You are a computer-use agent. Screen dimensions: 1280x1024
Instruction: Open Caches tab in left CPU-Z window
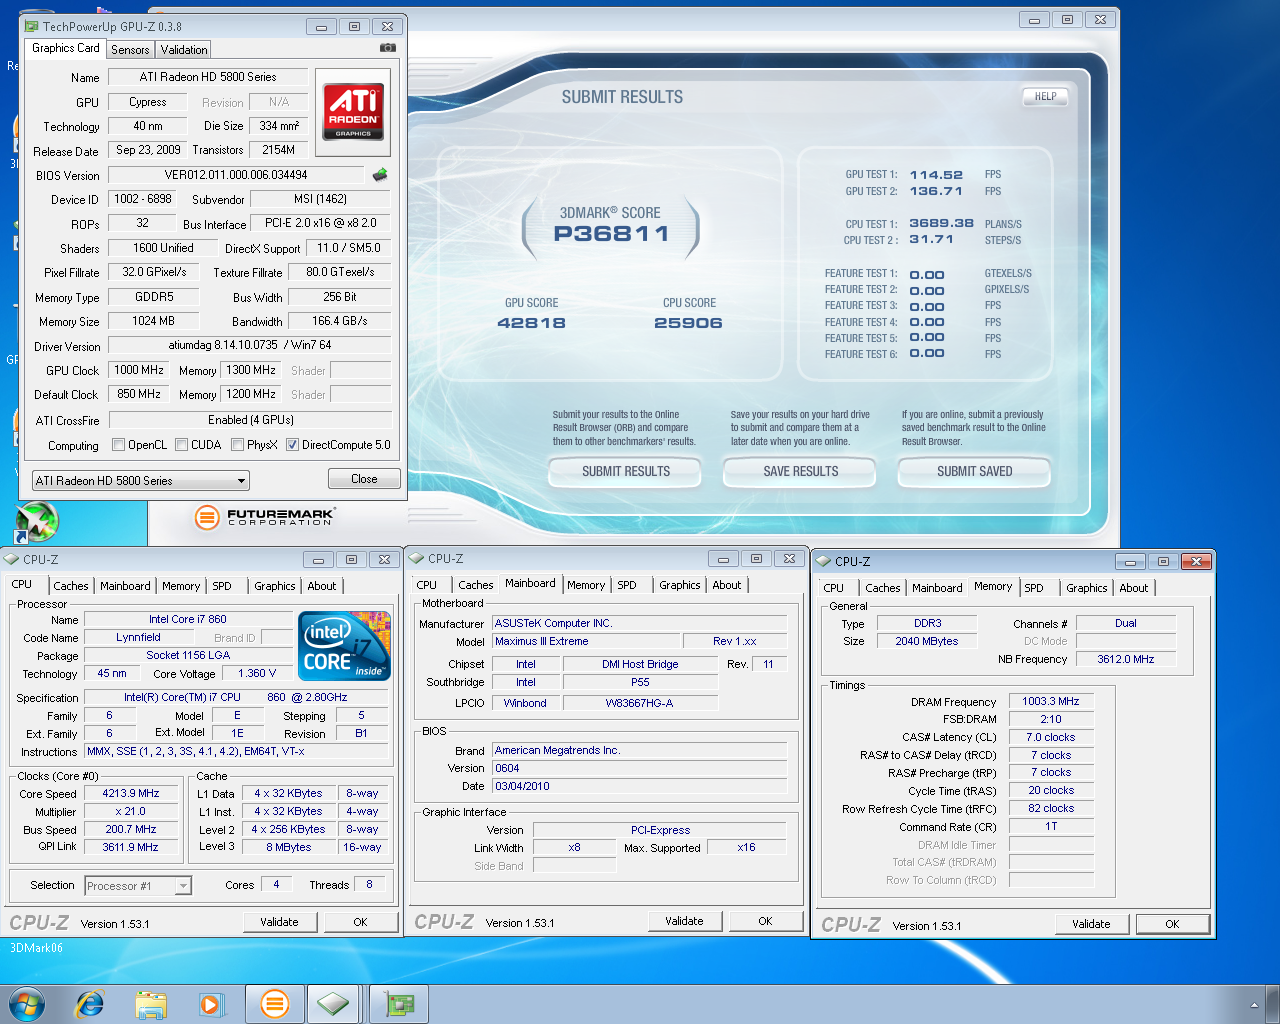[x=71, y=586]
